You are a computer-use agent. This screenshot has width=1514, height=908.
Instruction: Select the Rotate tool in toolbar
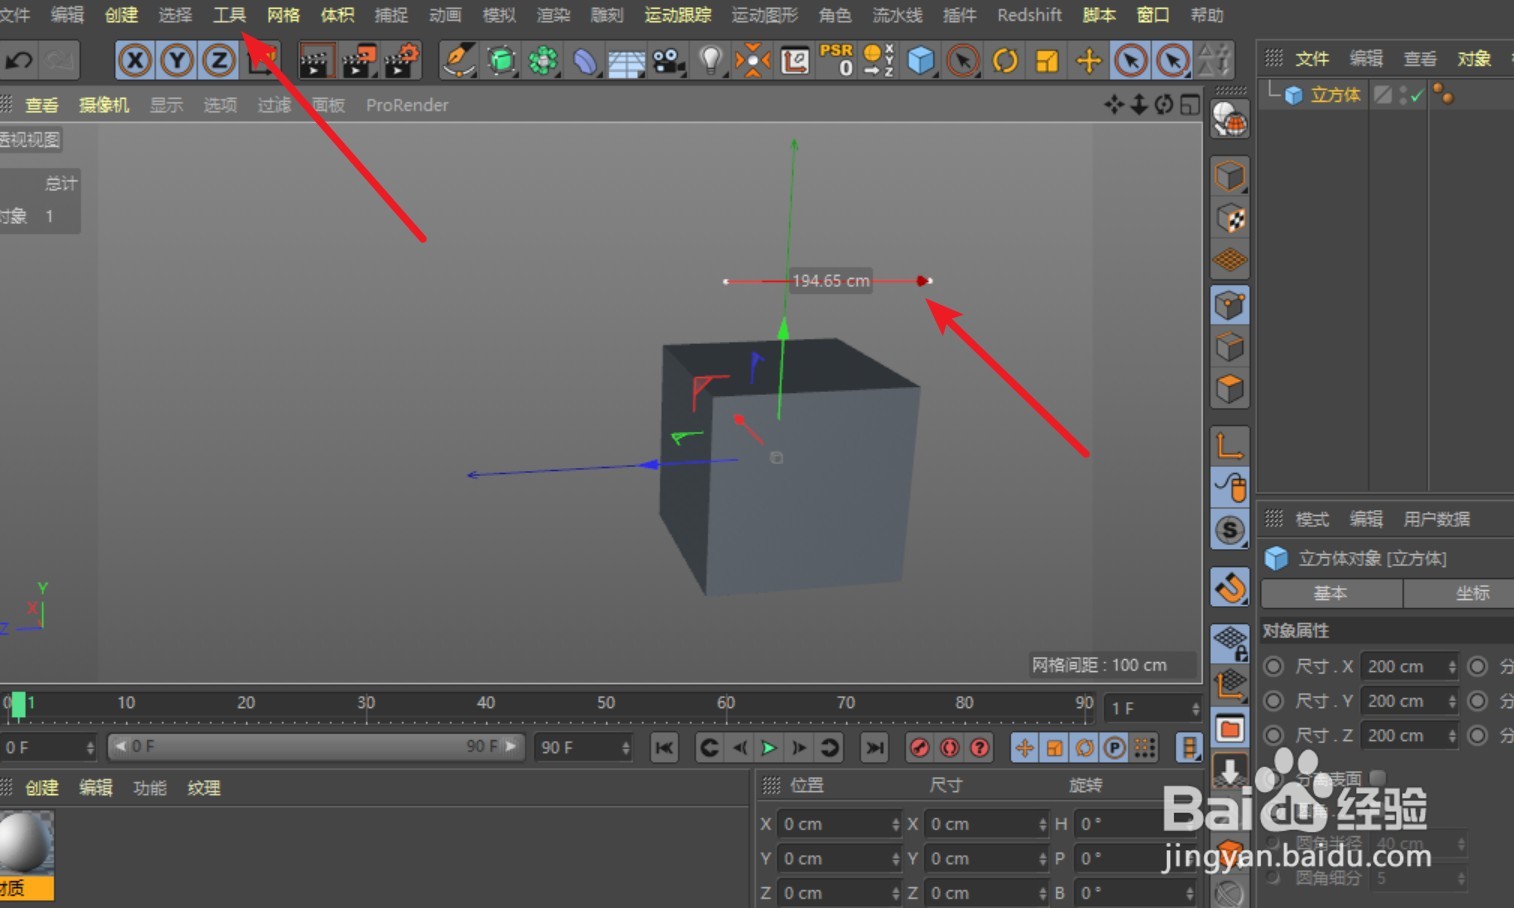[x=1005, y=61]
